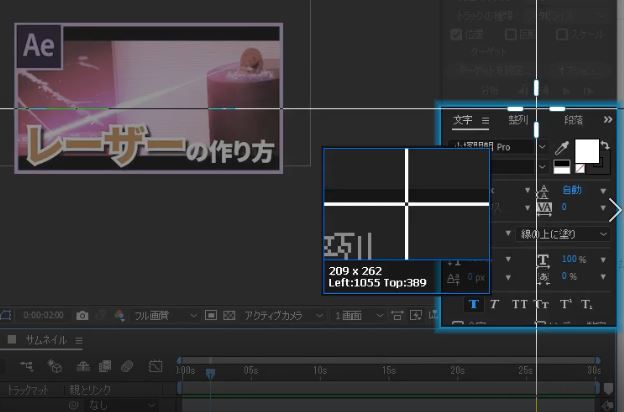Take a snapshot with the camera icon
Screen dimensions: 624x412
coord(82,316)
